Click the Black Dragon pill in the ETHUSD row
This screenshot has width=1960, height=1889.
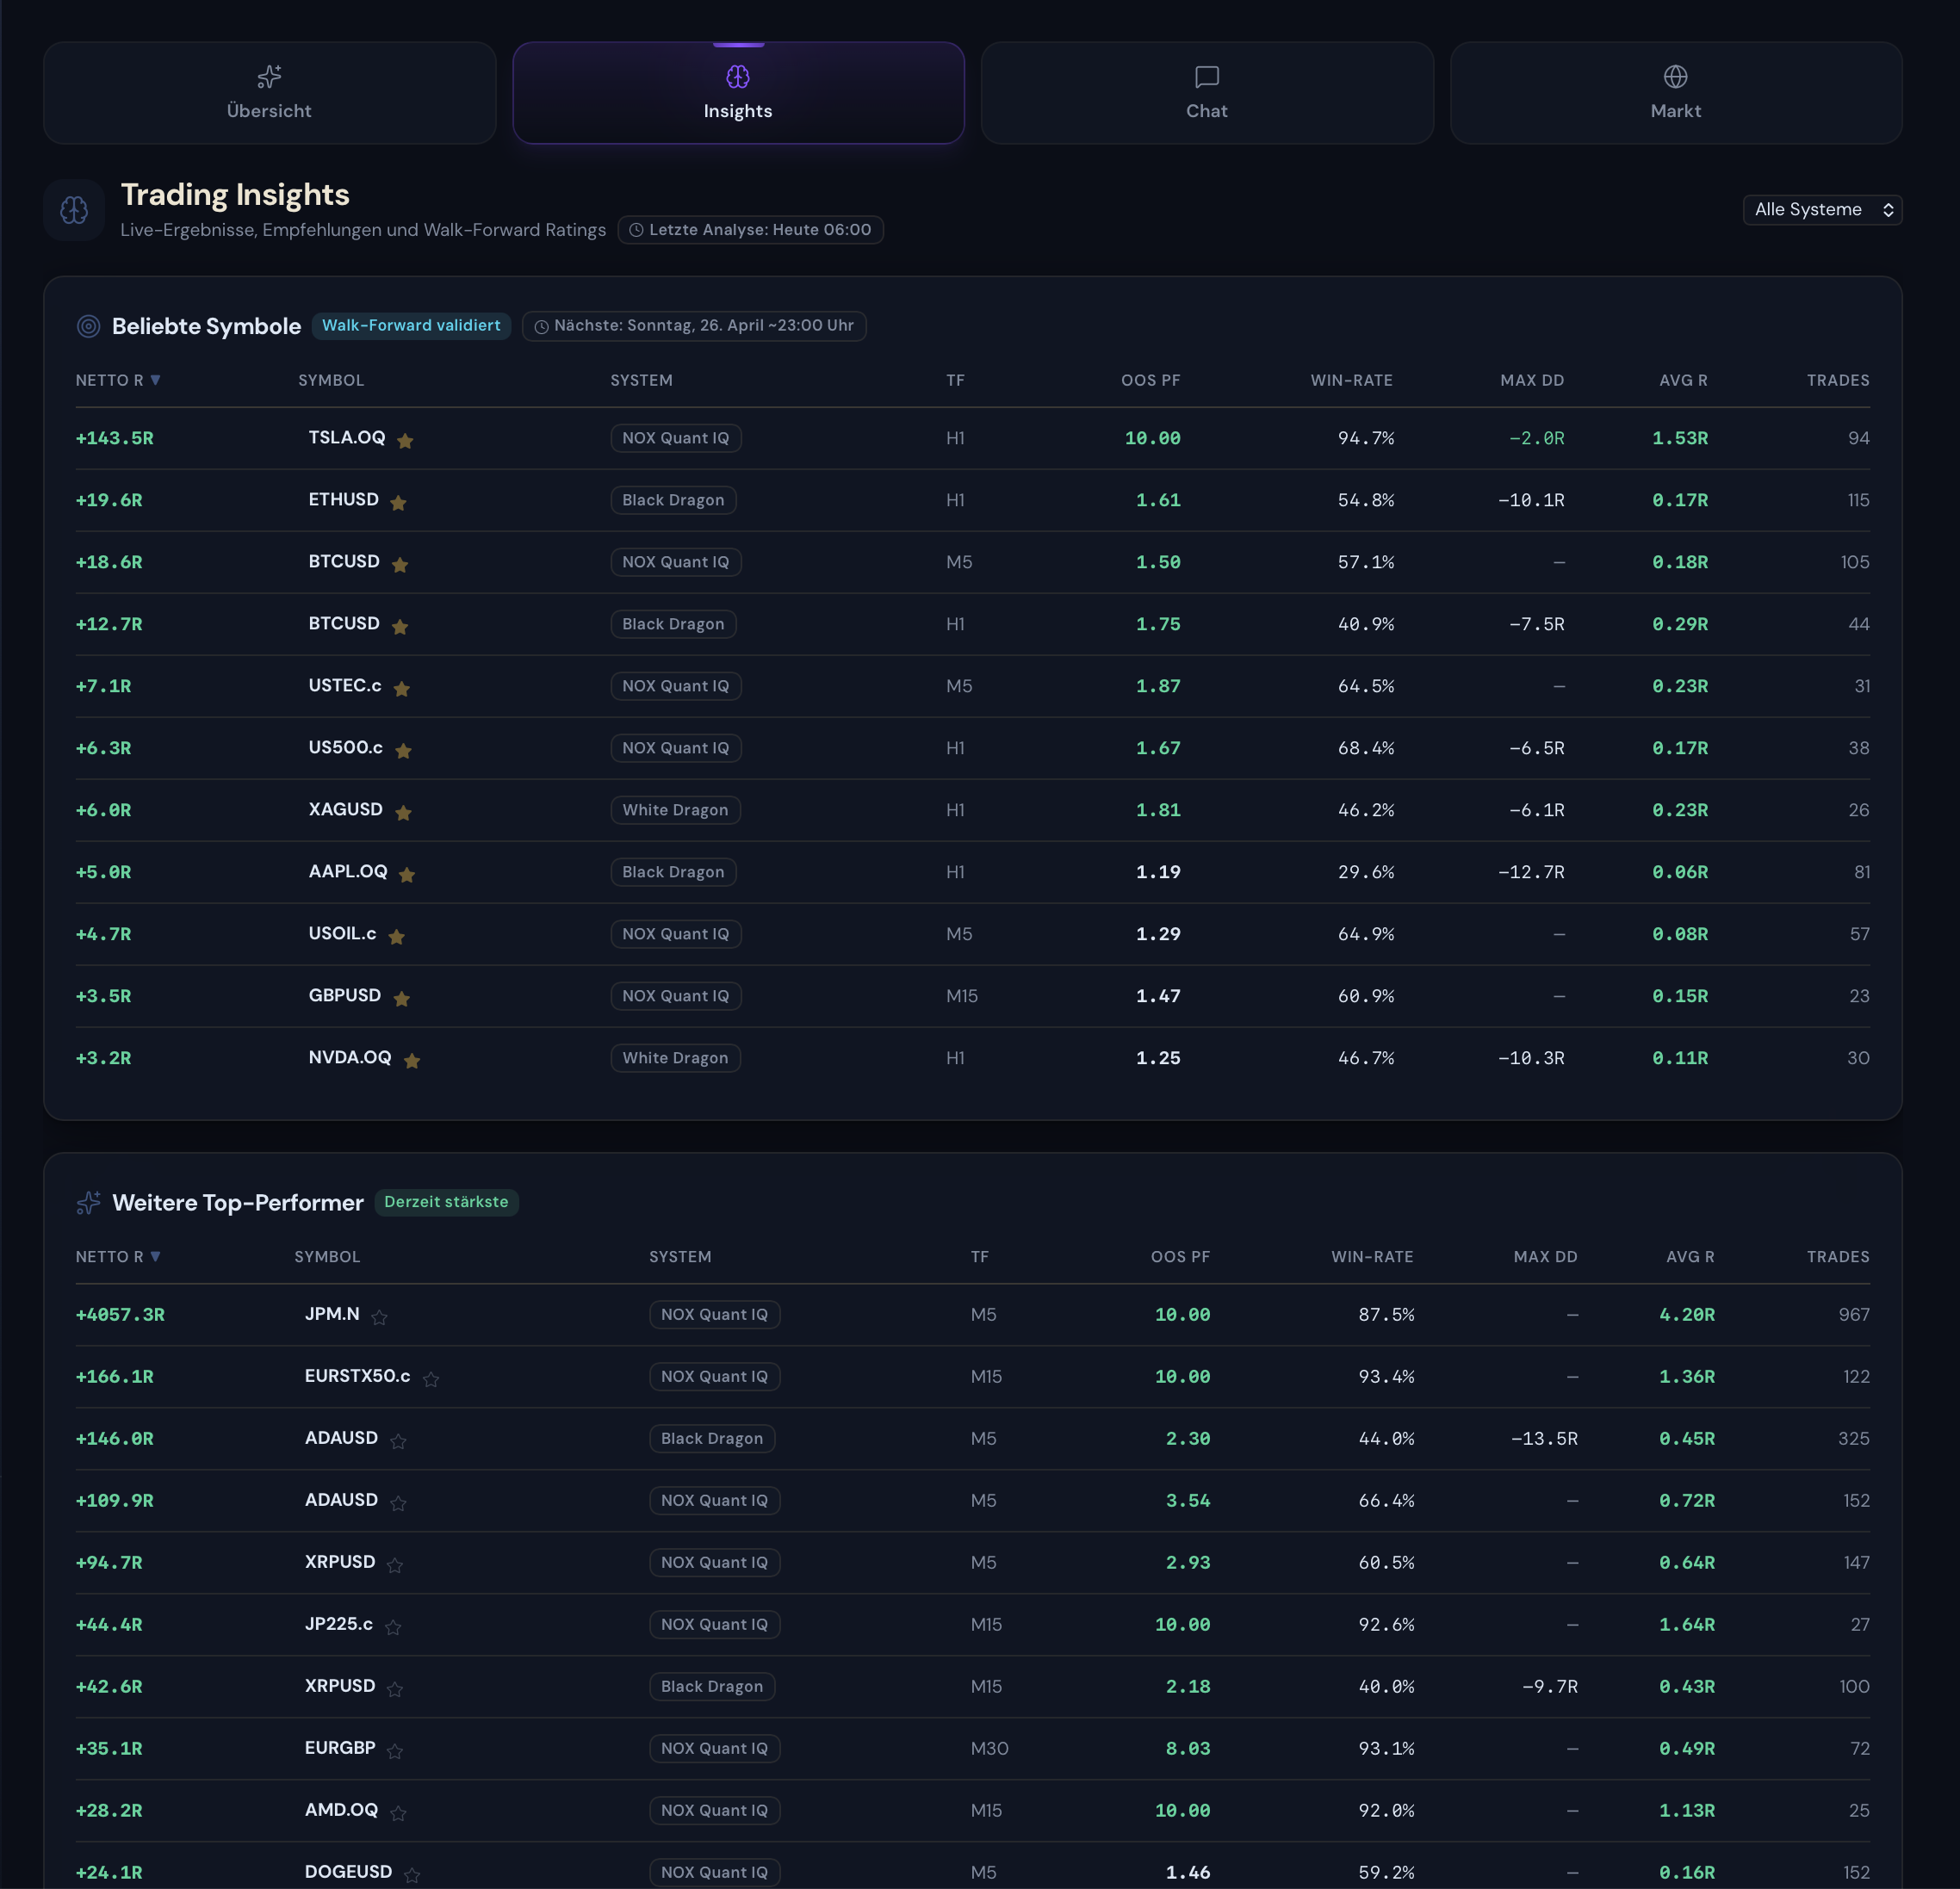(673, 500)
